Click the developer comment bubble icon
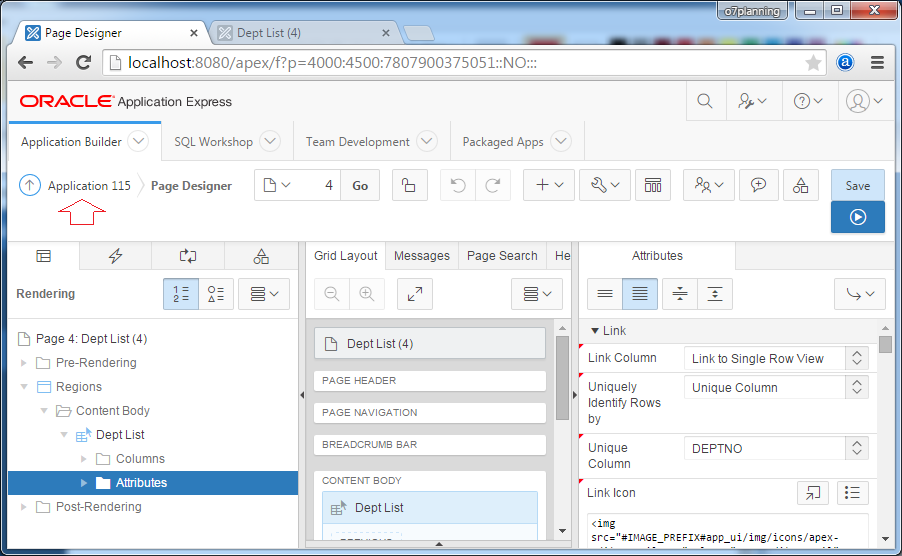This screenshot has height=556, width=902. [x=758, y=185]
